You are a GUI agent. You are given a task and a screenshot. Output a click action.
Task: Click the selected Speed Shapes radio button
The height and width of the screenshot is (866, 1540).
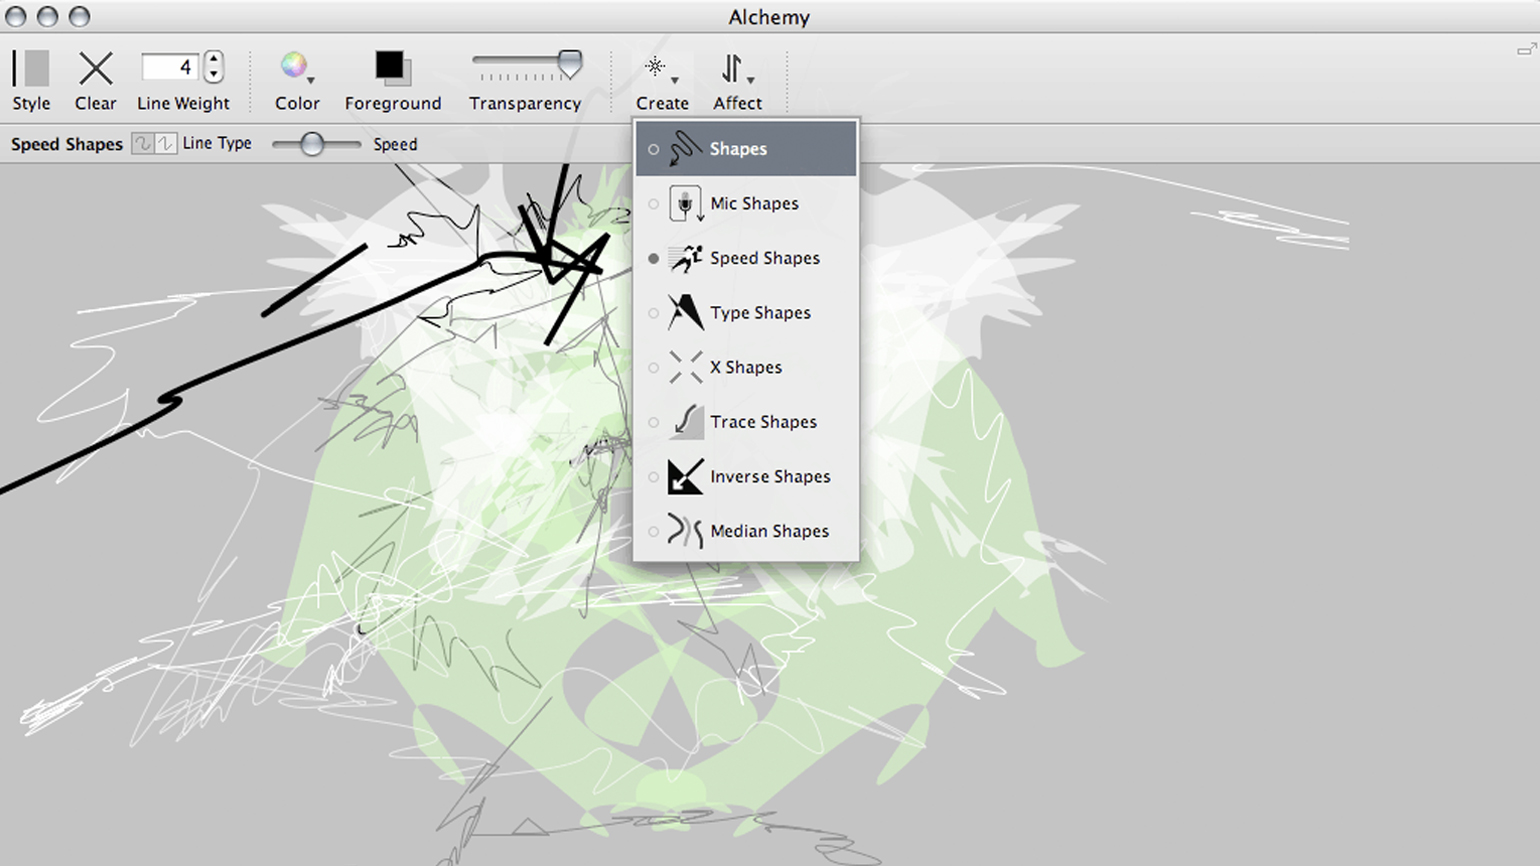pos(654,259)
